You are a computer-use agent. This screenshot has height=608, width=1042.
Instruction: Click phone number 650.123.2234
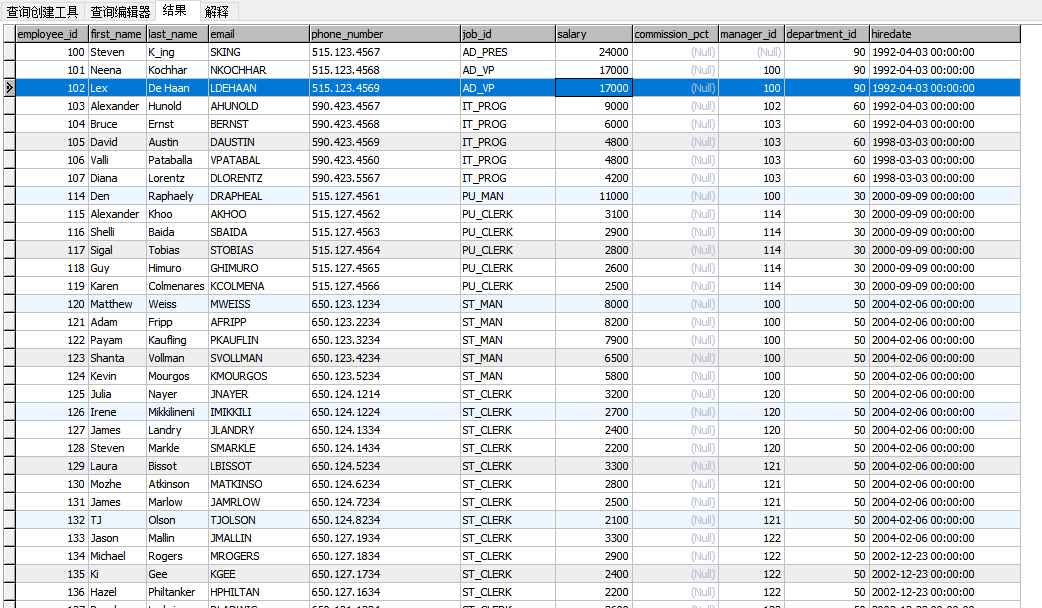click(385, 321)
